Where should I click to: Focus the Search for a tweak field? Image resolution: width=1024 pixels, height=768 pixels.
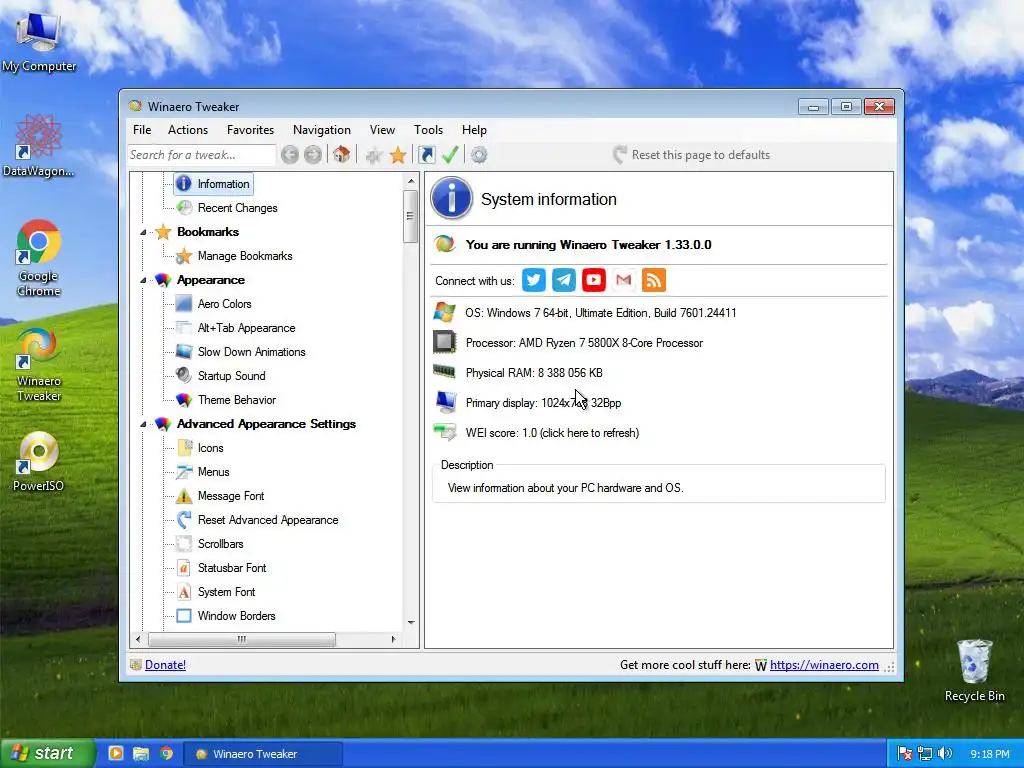[201, 155]
